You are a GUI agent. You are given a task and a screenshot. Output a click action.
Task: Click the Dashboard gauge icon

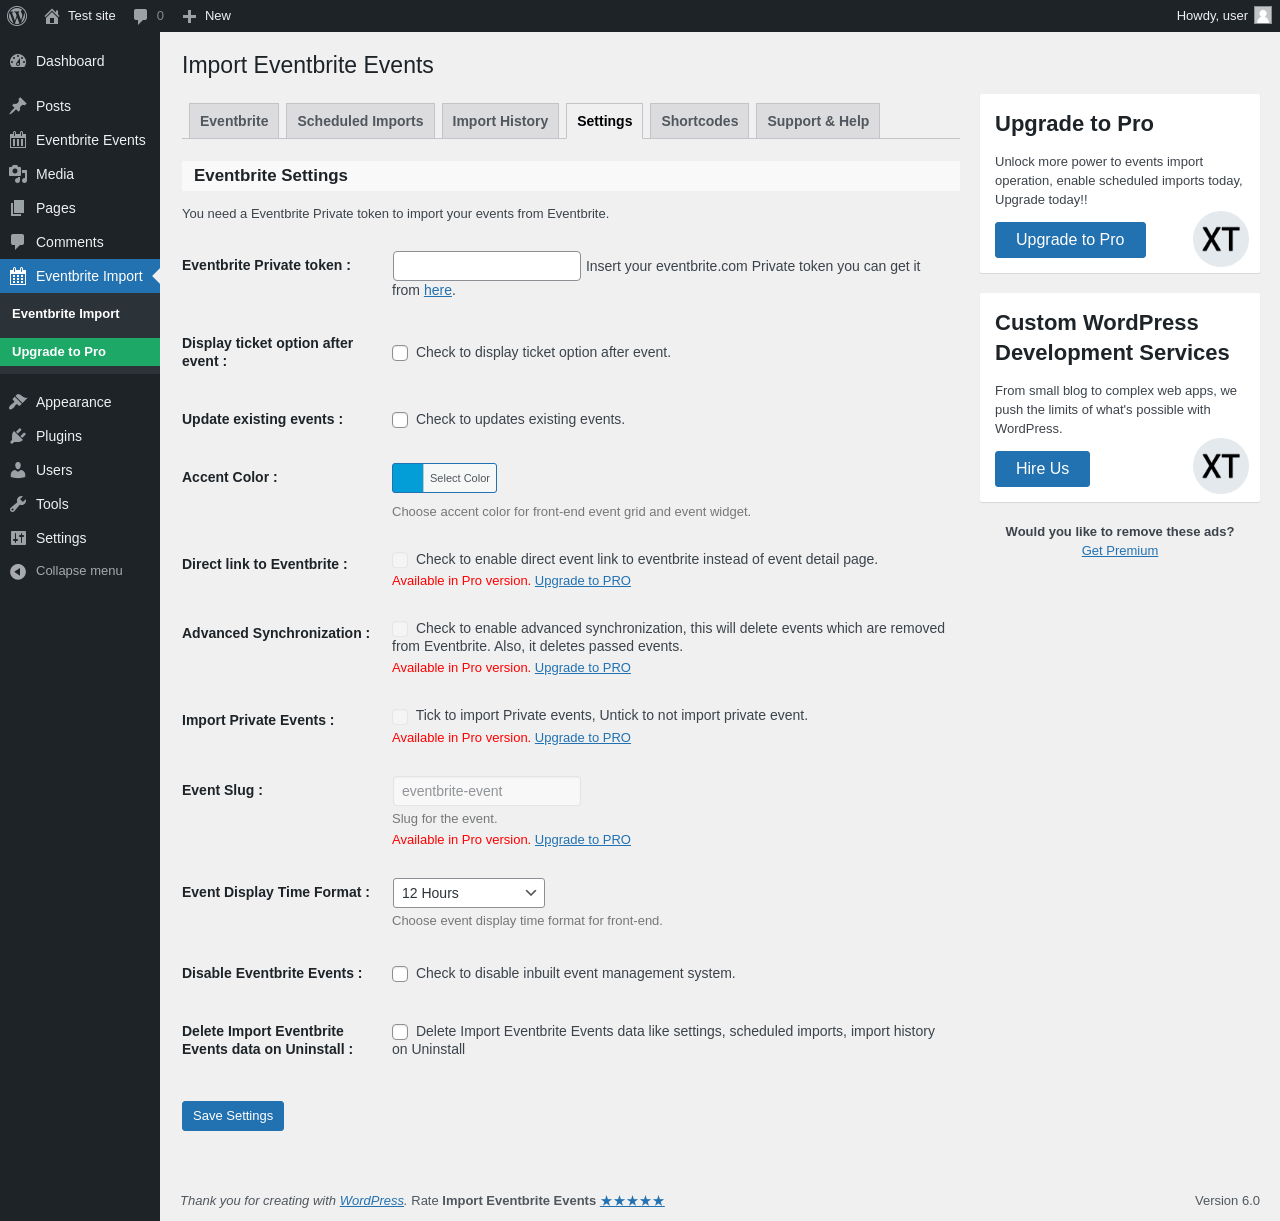pos(18,61)
